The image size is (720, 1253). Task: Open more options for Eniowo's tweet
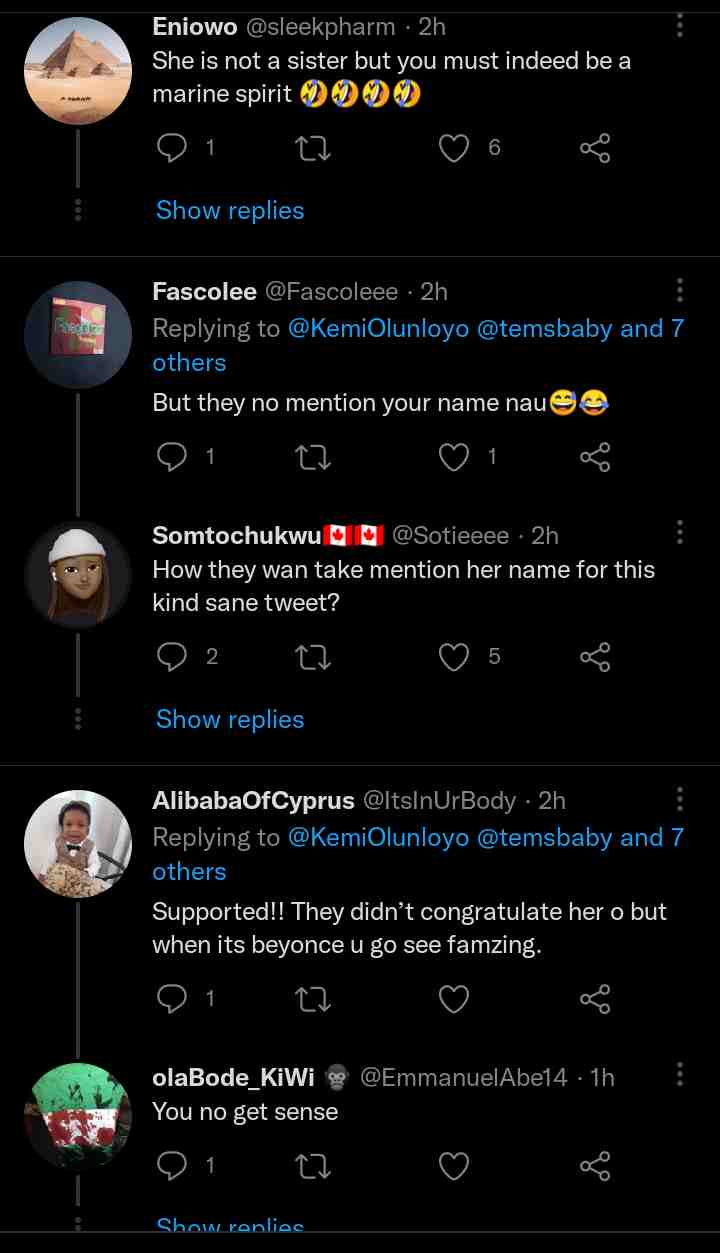680,26
